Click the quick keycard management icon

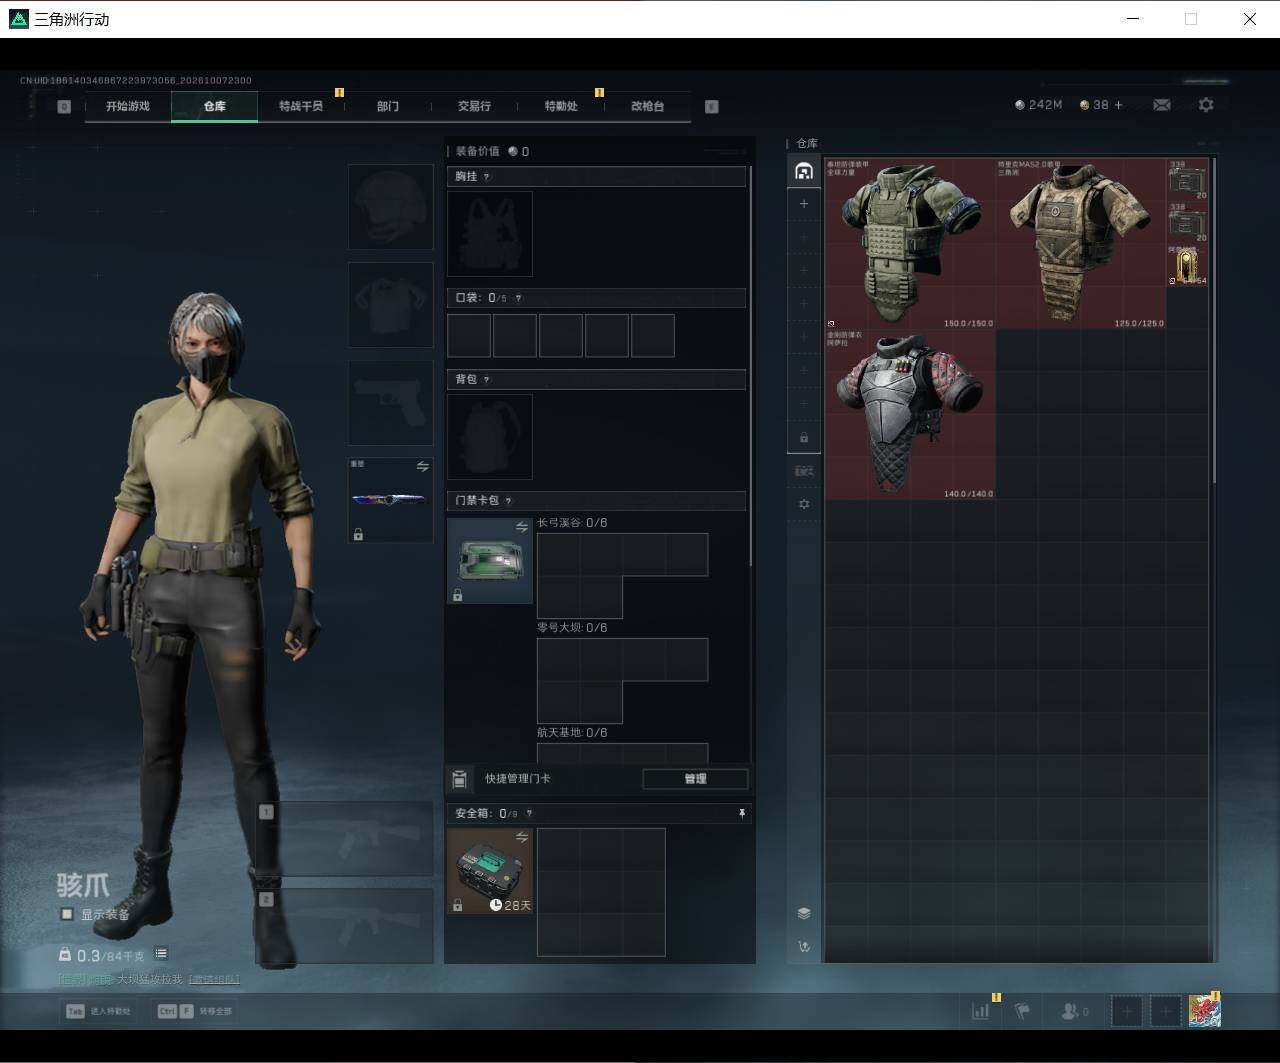(x=460, y=779)
